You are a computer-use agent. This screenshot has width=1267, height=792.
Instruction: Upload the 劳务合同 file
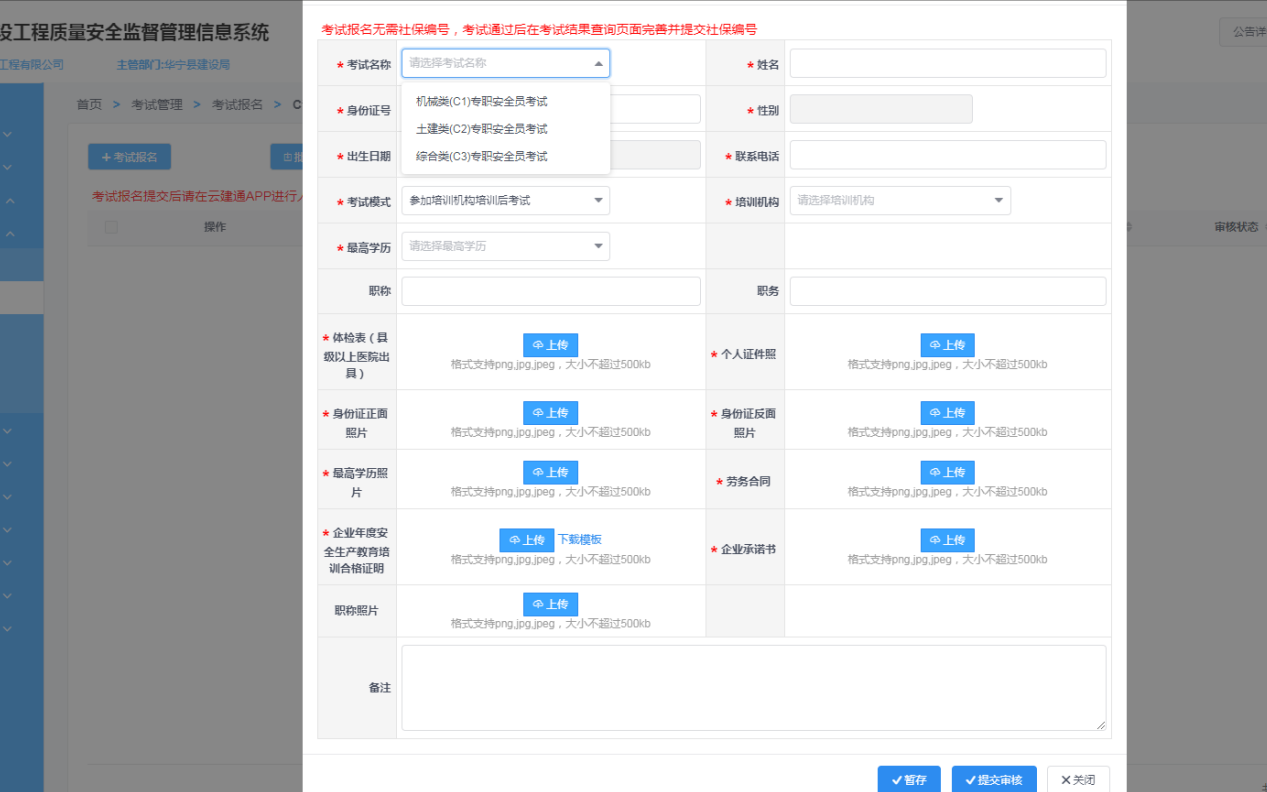947,472
